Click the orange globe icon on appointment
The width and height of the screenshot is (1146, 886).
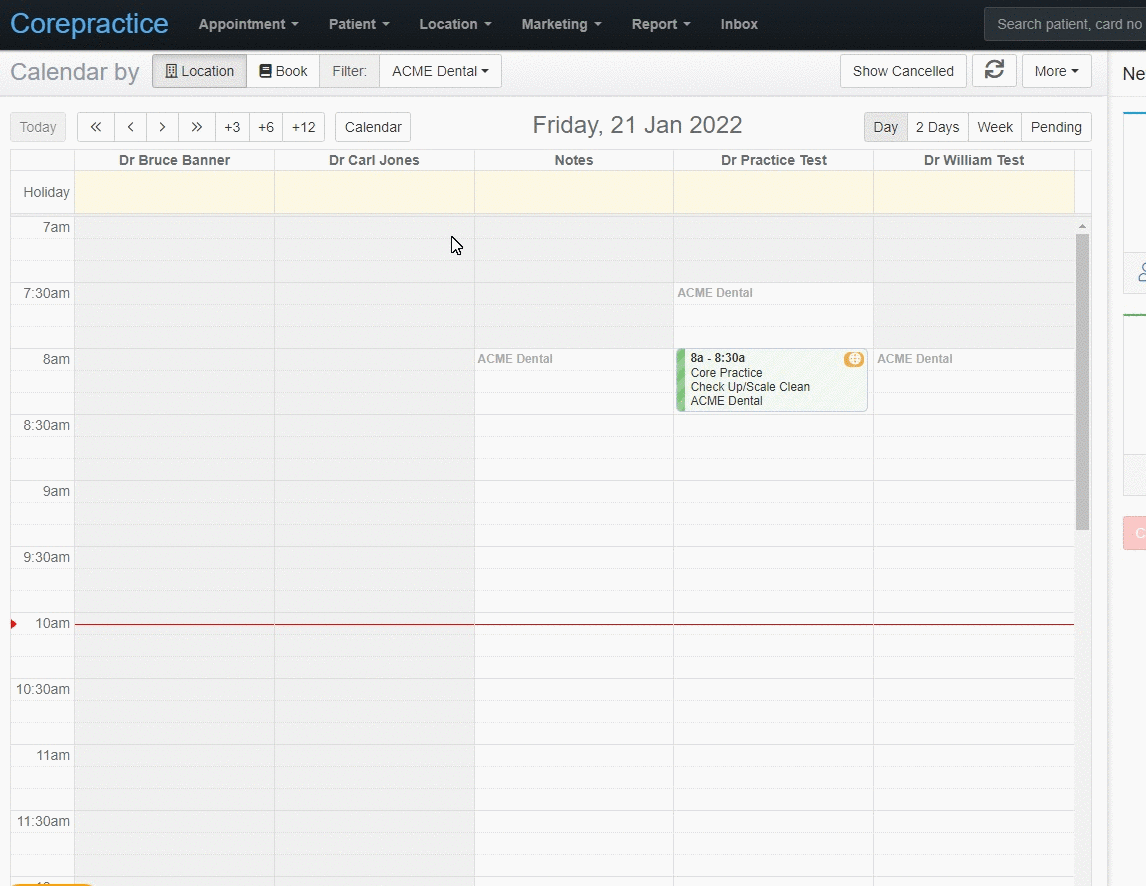854,359
